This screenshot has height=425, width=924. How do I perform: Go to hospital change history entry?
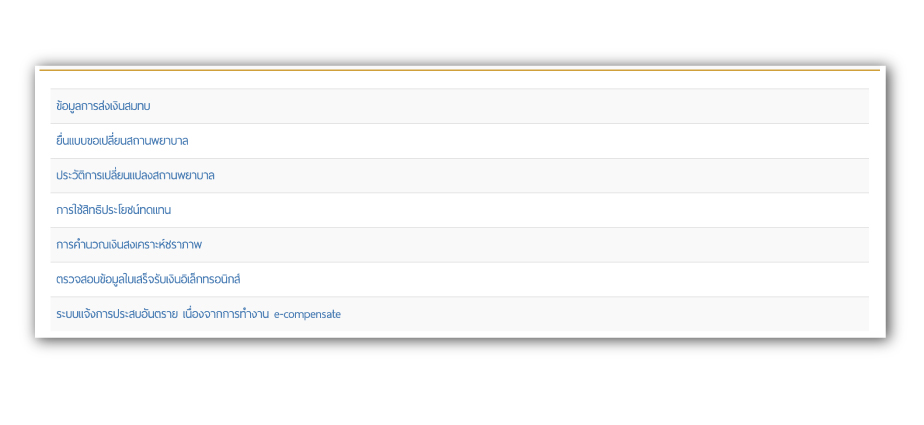(x=135, y=175)
